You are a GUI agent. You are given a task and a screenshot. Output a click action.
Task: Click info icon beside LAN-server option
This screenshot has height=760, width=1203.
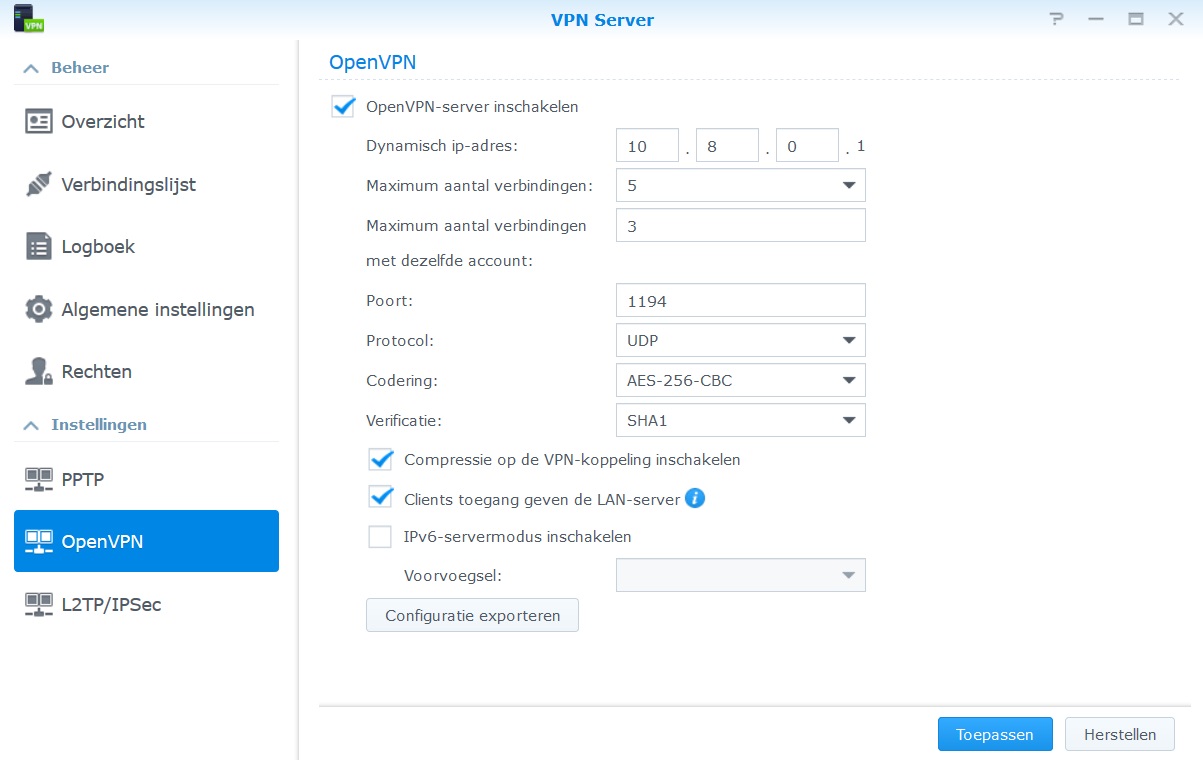tap(695, 498)
